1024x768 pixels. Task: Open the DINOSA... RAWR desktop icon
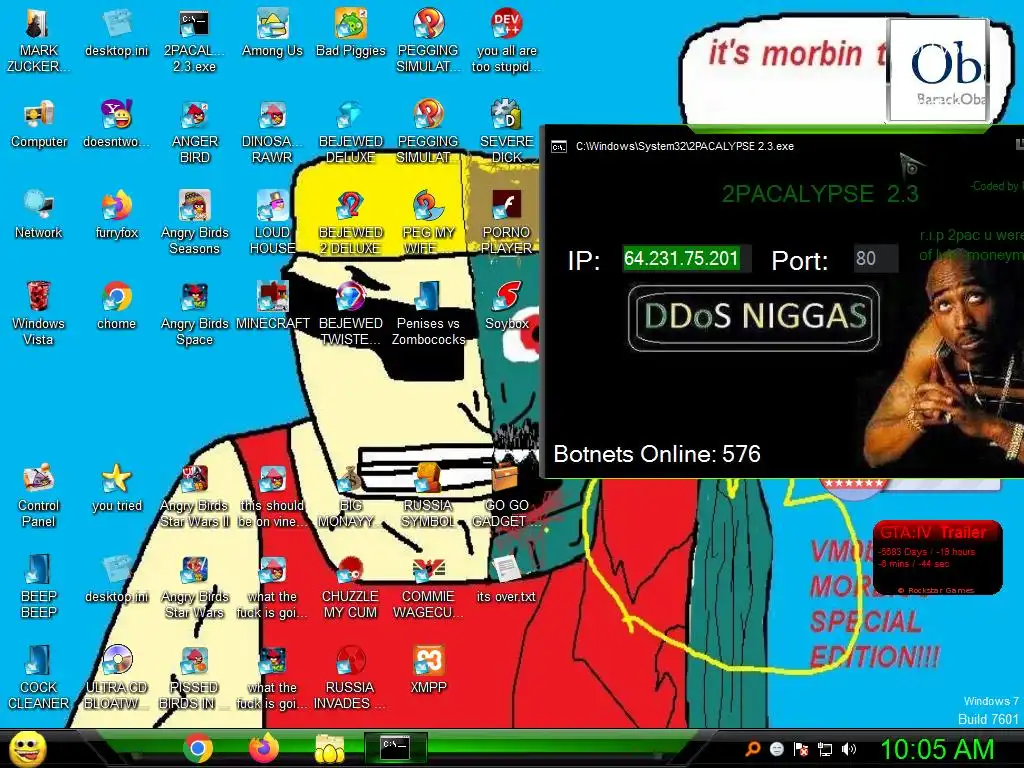click(x=272, y=131)
